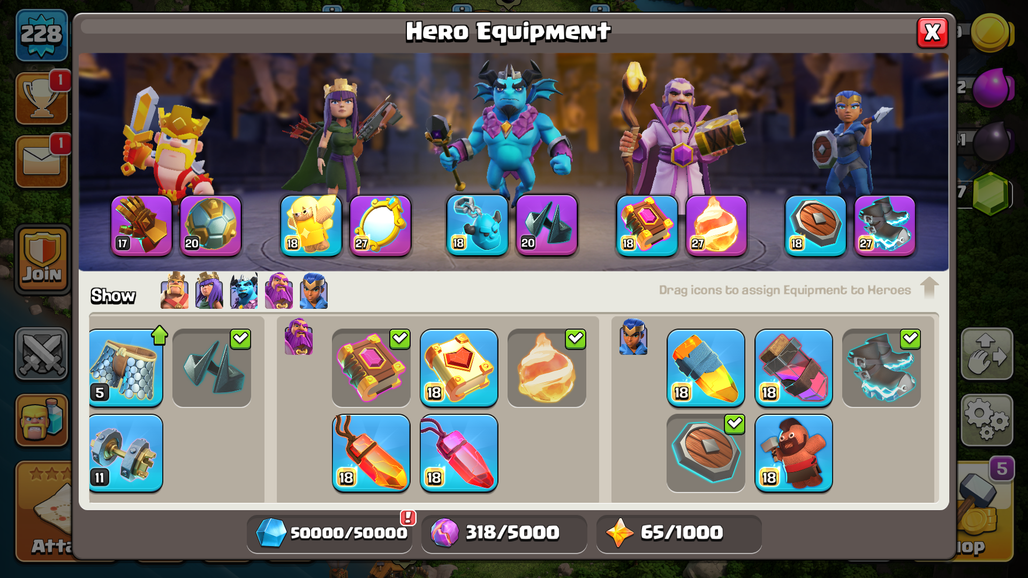The width and height of the screenshot is (1028, 578).
Task: Filter equipment by Barbarian King portrait
Action: (x=174, y=291)
